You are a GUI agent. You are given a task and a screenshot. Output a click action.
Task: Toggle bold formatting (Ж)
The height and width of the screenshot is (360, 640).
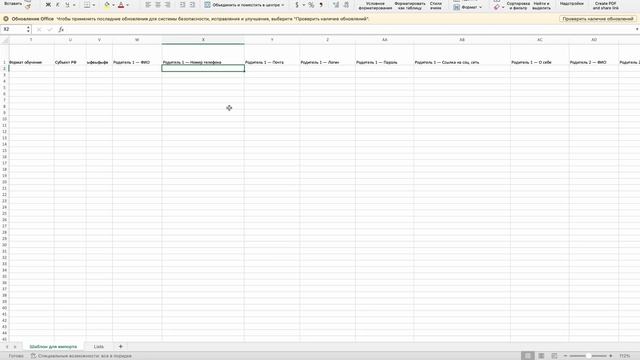pyautogui.click(x=48, y=5)
